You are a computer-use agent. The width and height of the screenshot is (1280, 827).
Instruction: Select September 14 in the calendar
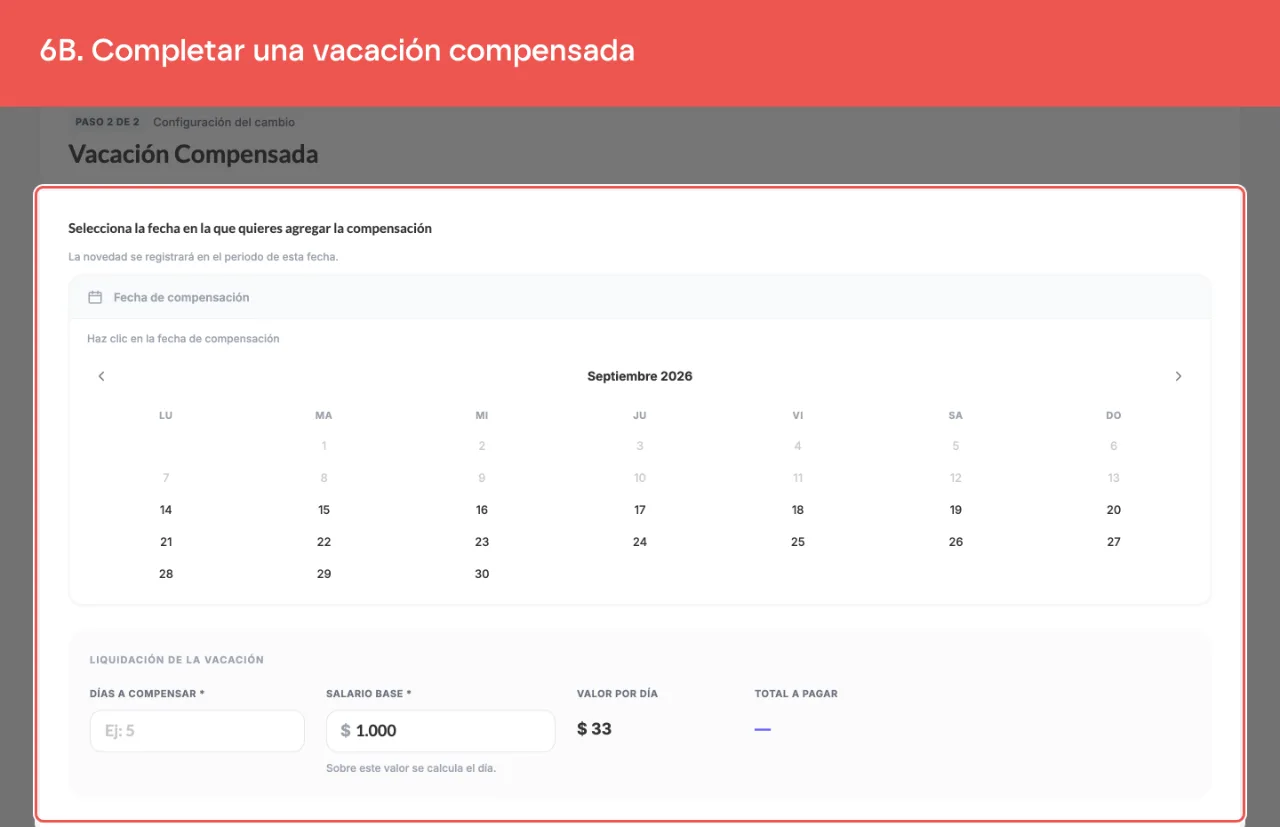[x=166, y=510]
